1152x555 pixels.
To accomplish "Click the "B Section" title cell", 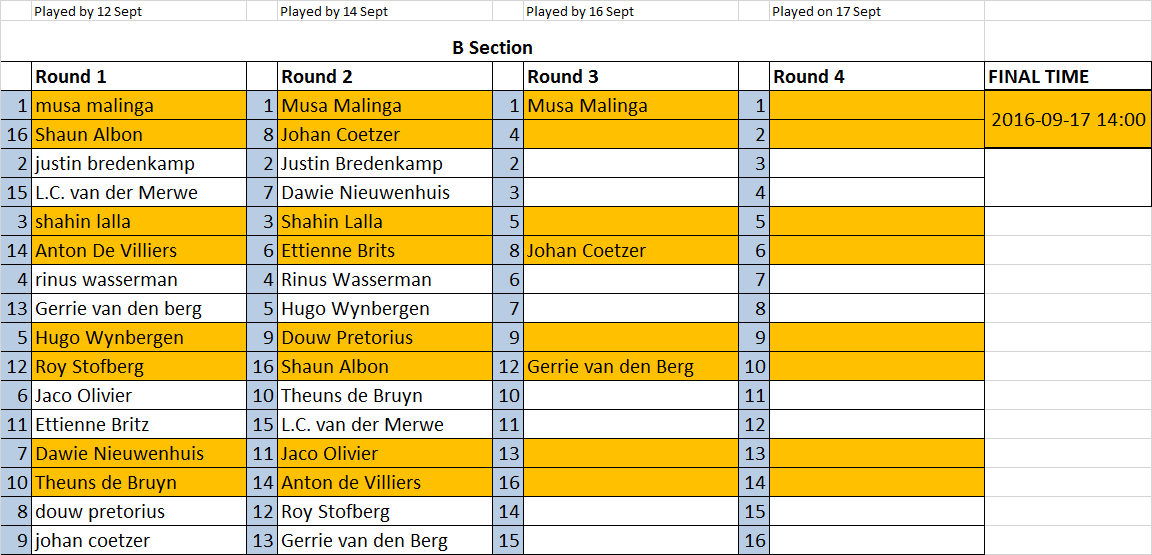I will click(492, 48).
